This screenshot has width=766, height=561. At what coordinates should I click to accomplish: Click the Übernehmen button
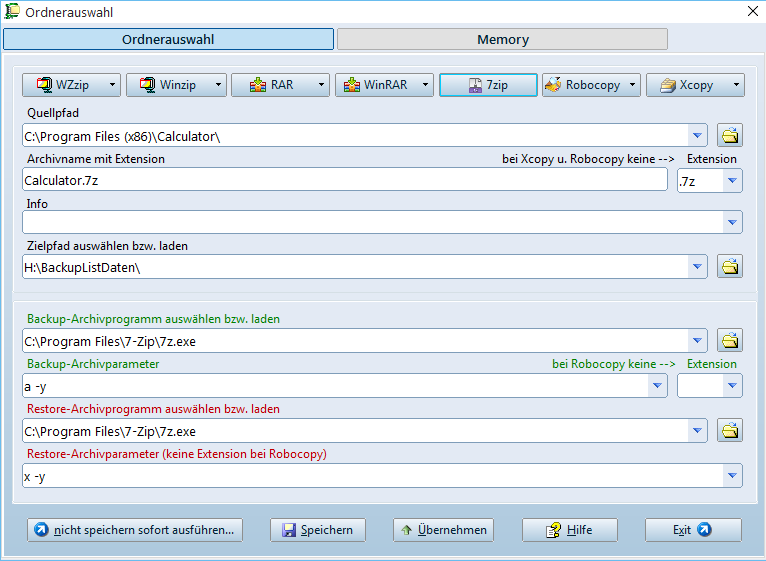point(443,530)
